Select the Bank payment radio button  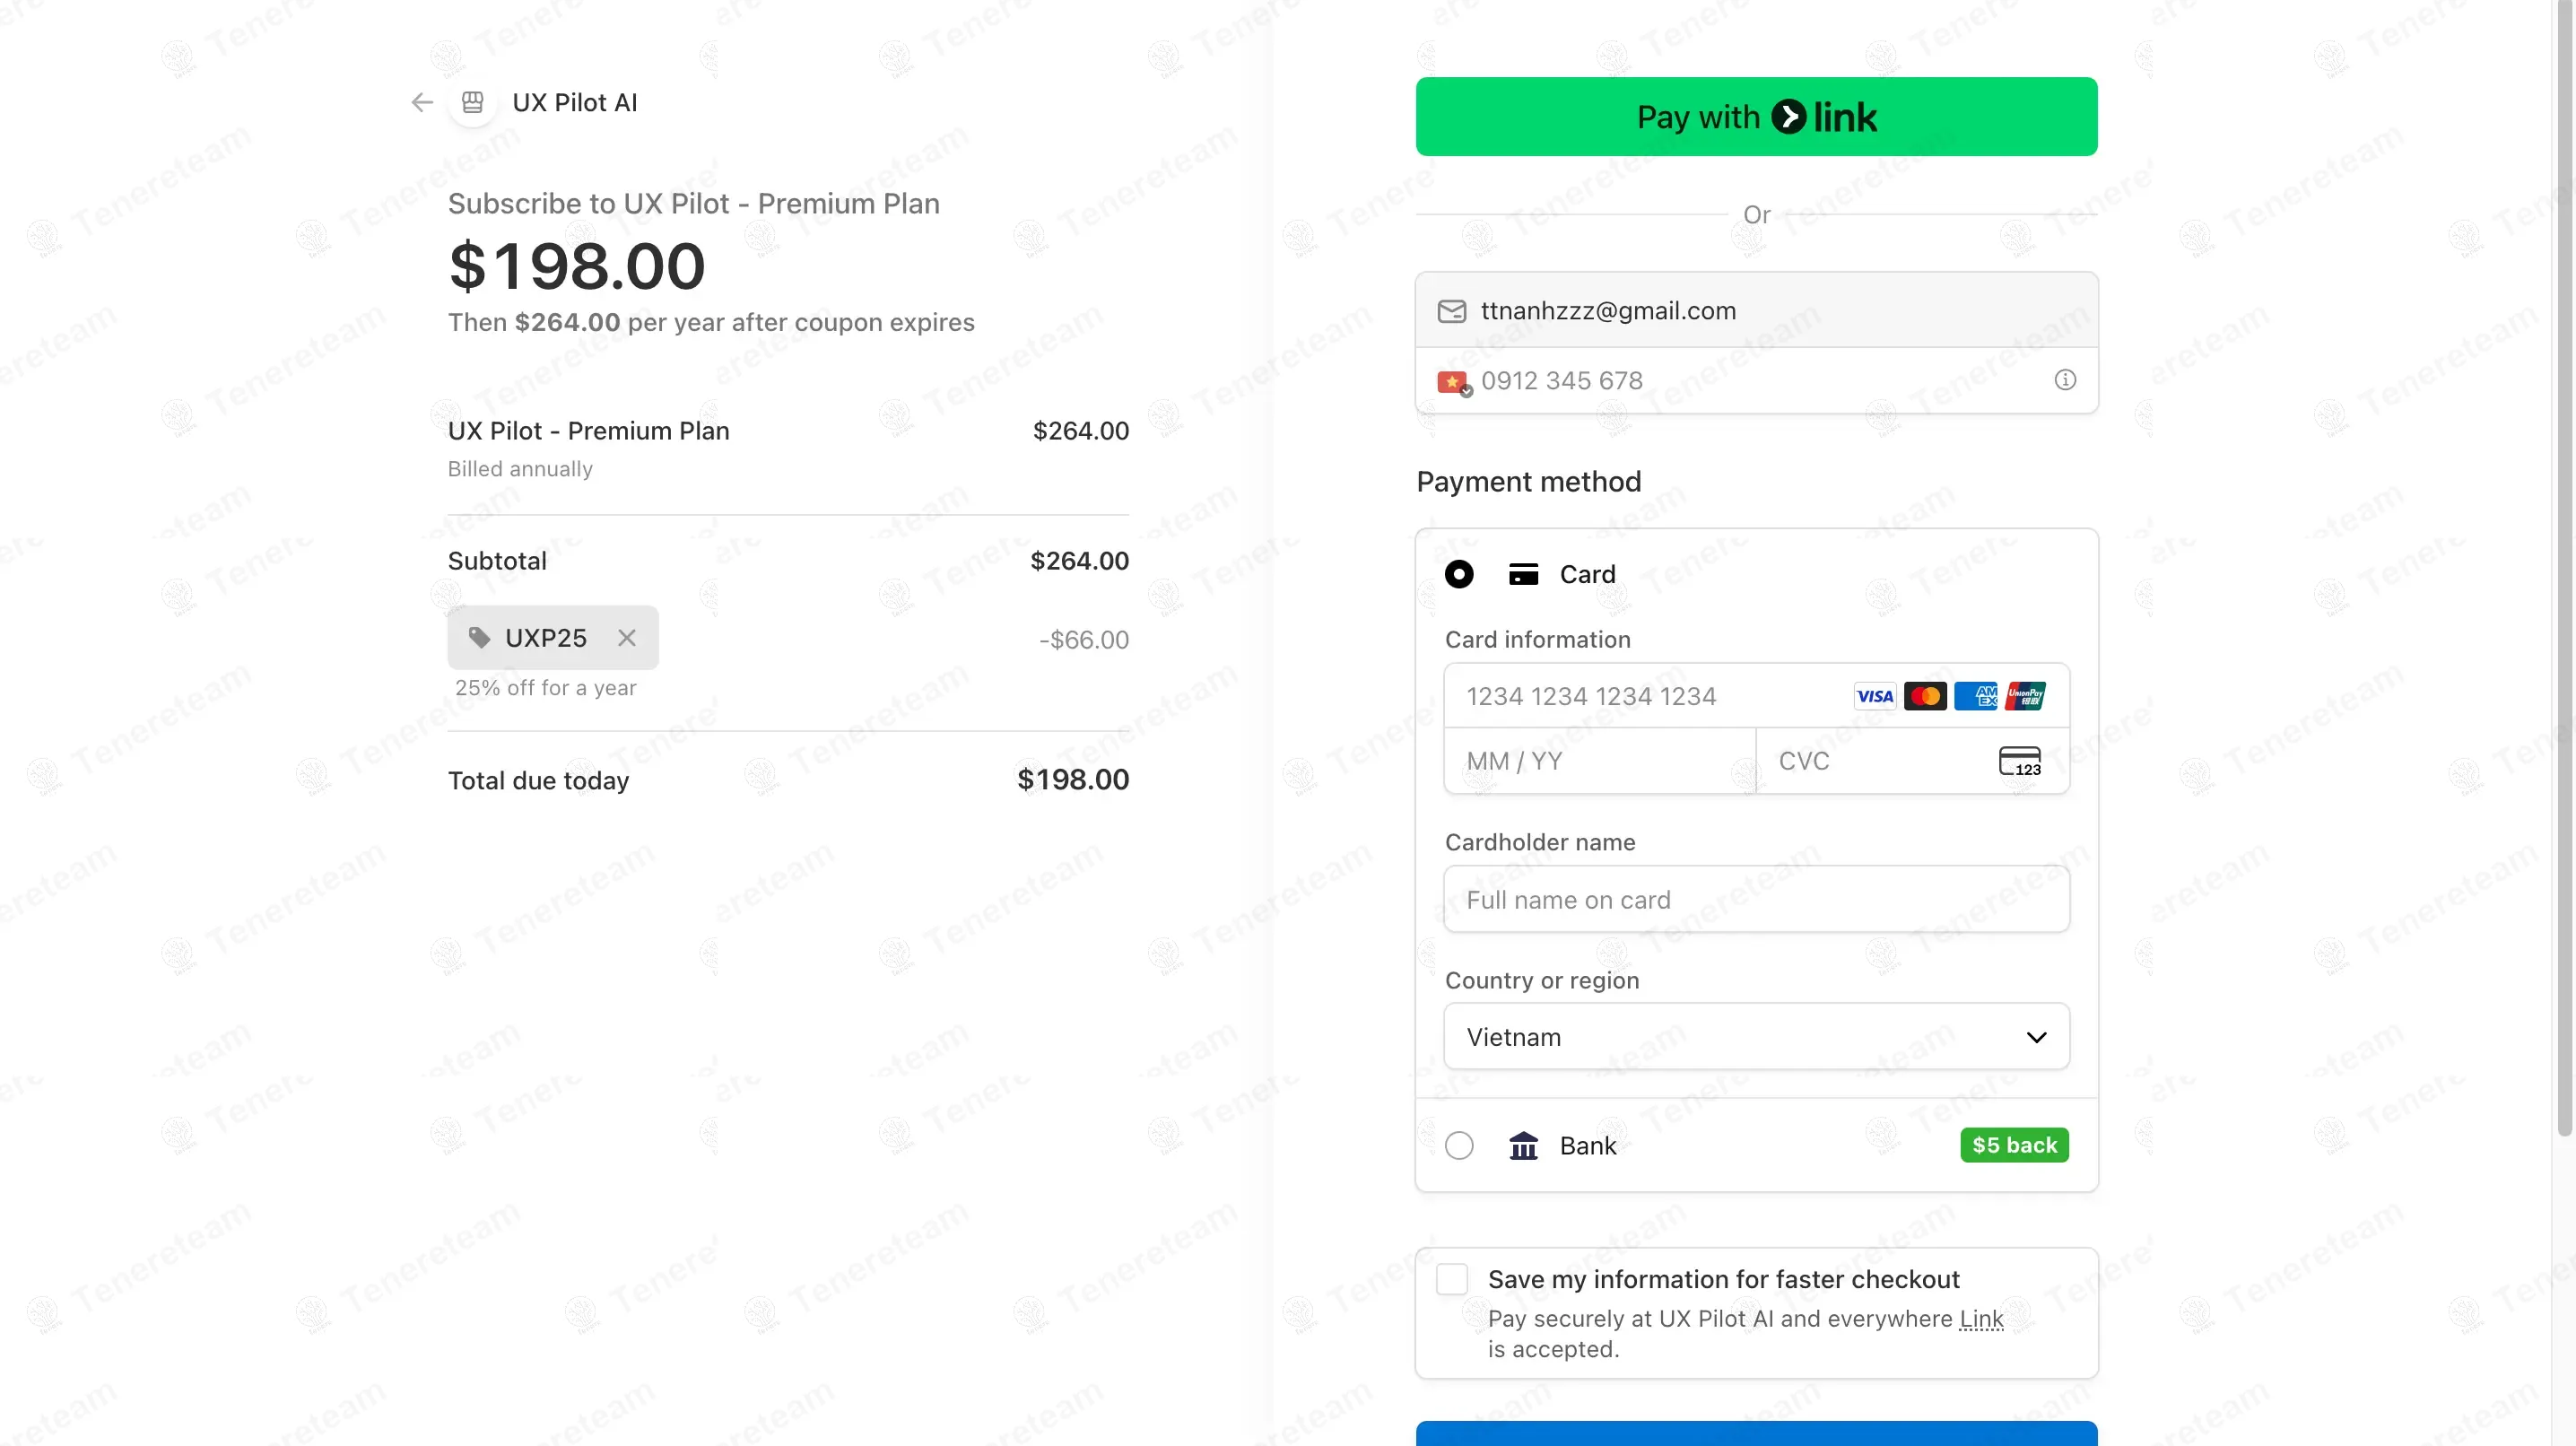(x=1460, y=1145)
